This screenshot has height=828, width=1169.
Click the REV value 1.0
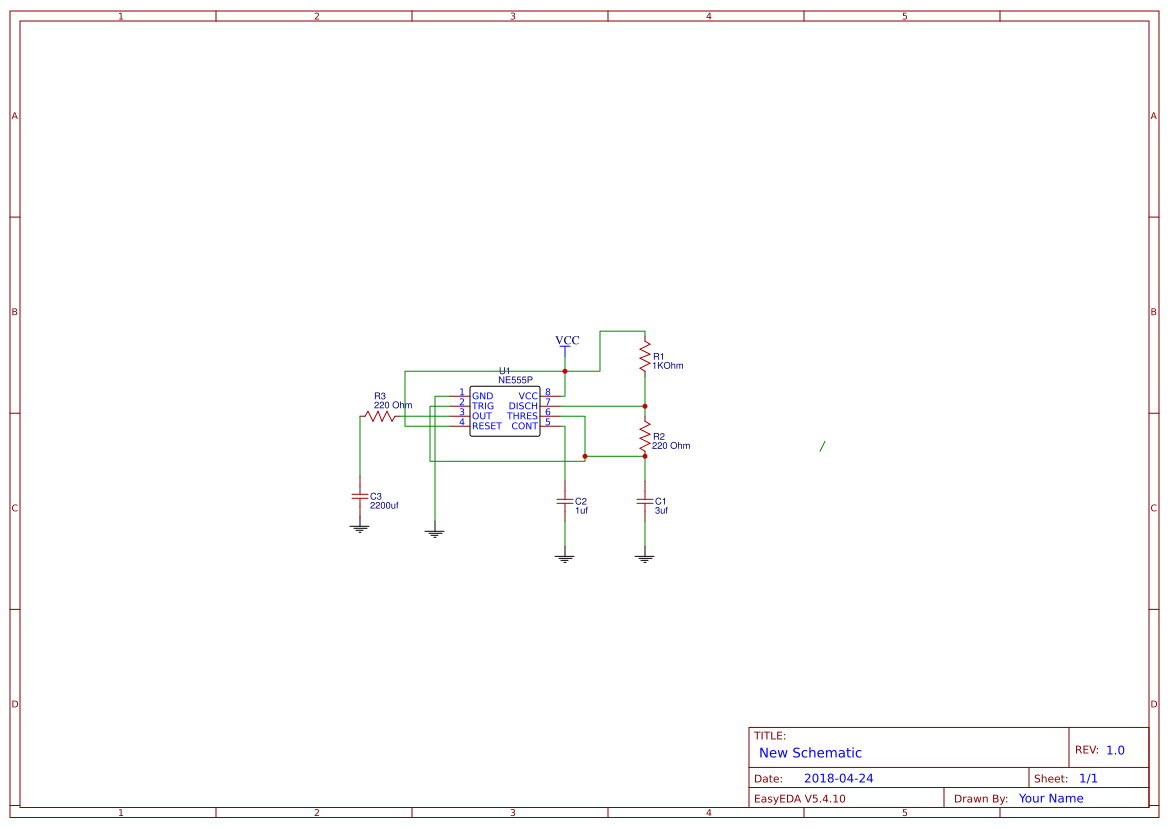coord(1115,750)
